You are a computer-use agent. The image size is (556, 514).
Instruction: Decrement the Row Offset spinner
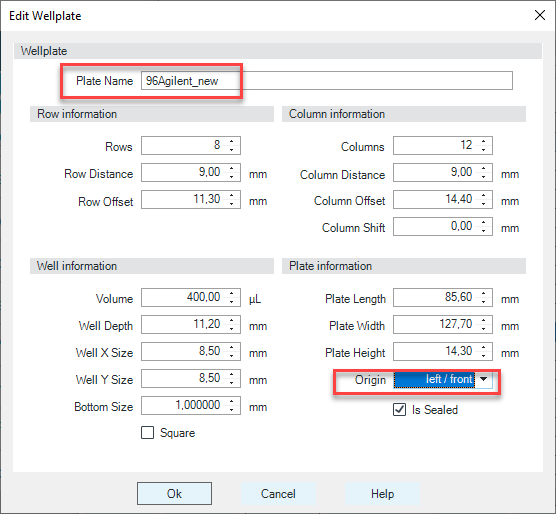click(x=232, y=203)
